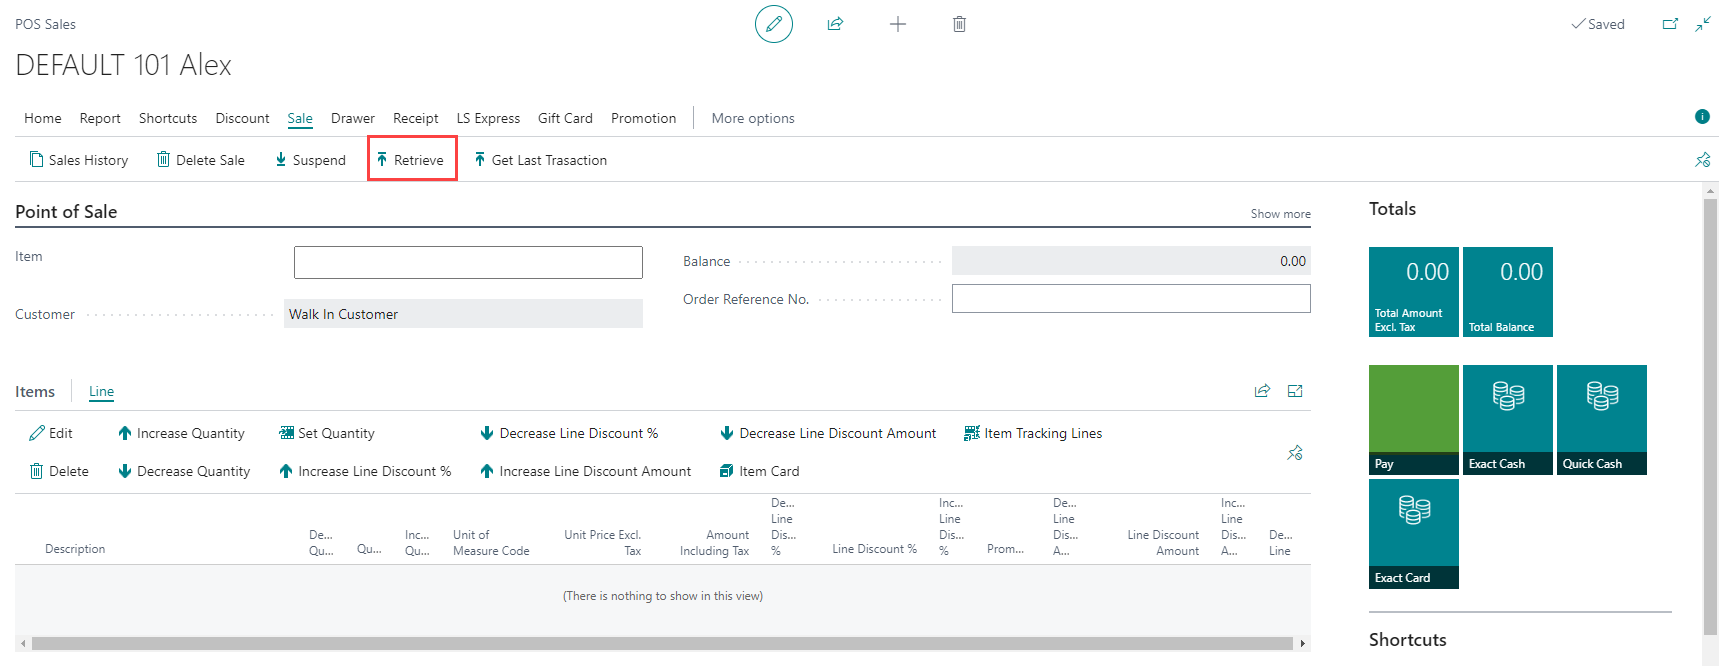Open page in new window icon
The height and width of the screenshot is (666, 1731).
tap(1670, 24)
